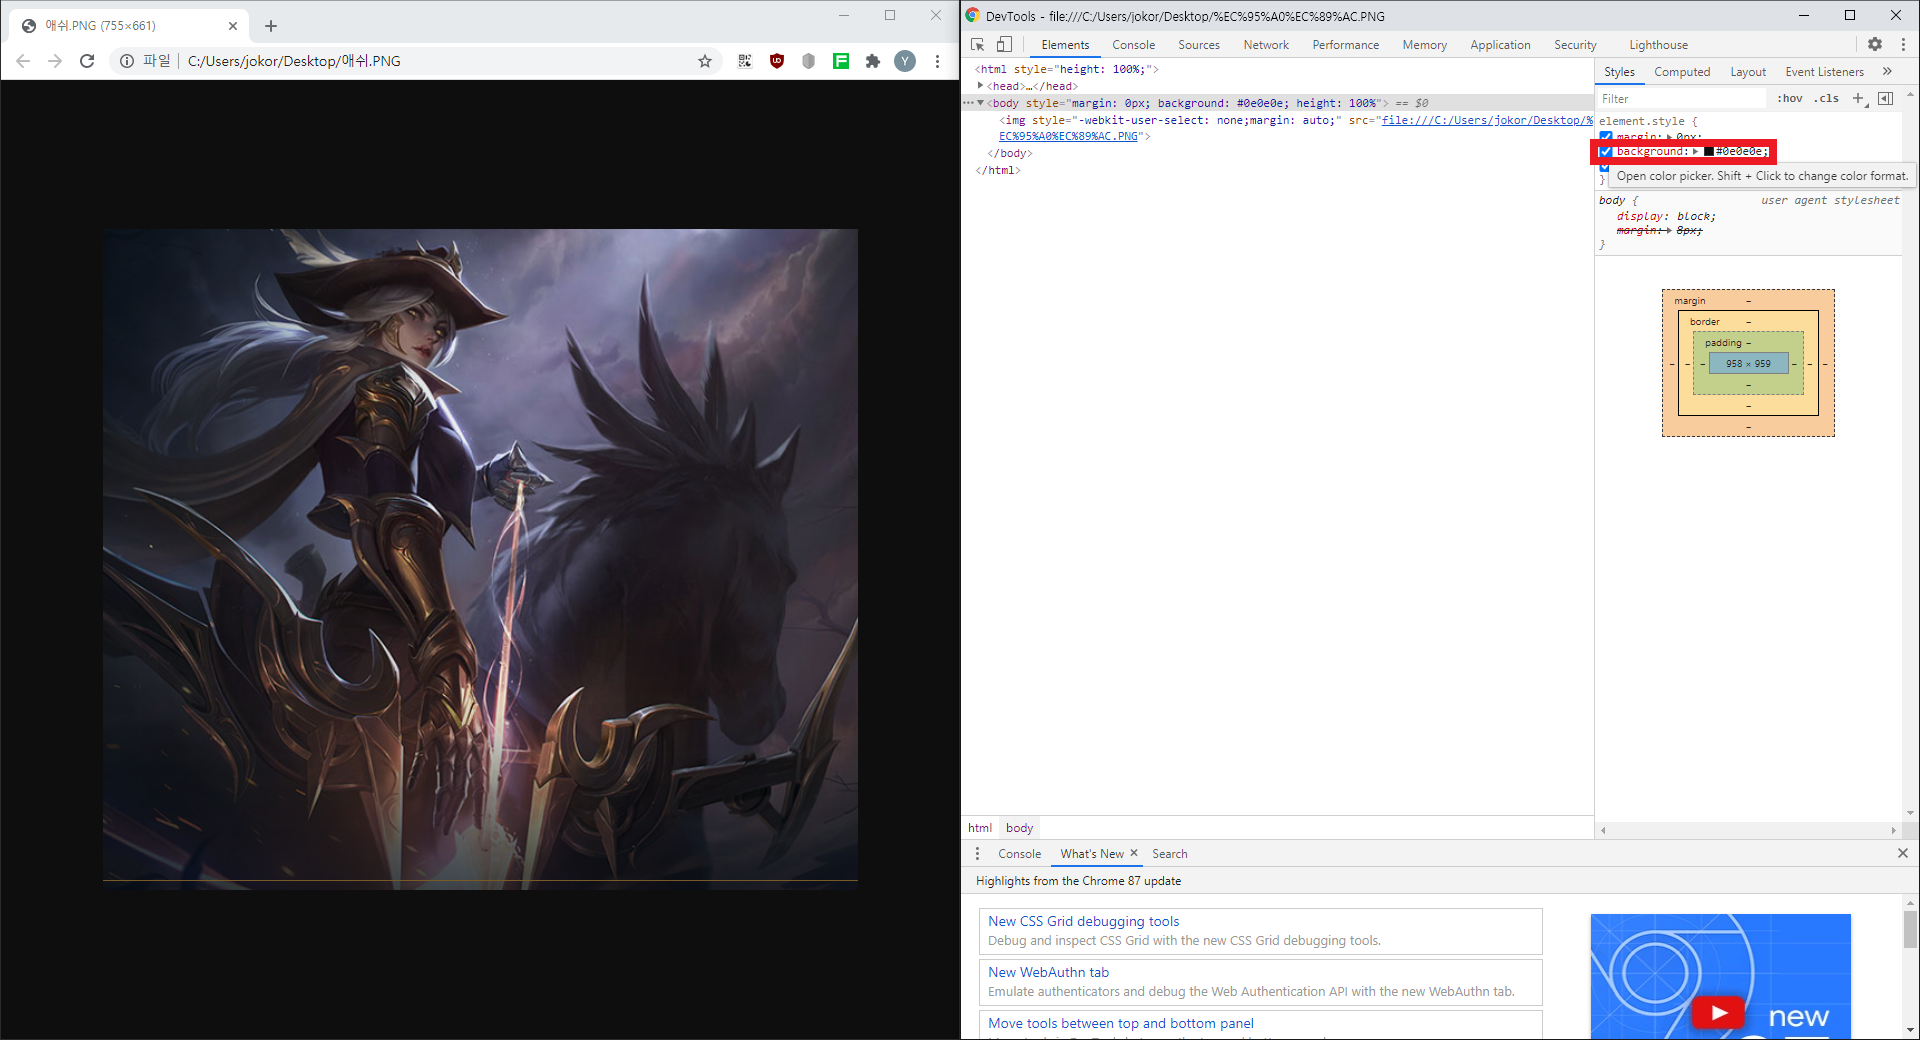1930x1040 pixels.
Task: View site information icon in address bar
Action: [127, 61]
